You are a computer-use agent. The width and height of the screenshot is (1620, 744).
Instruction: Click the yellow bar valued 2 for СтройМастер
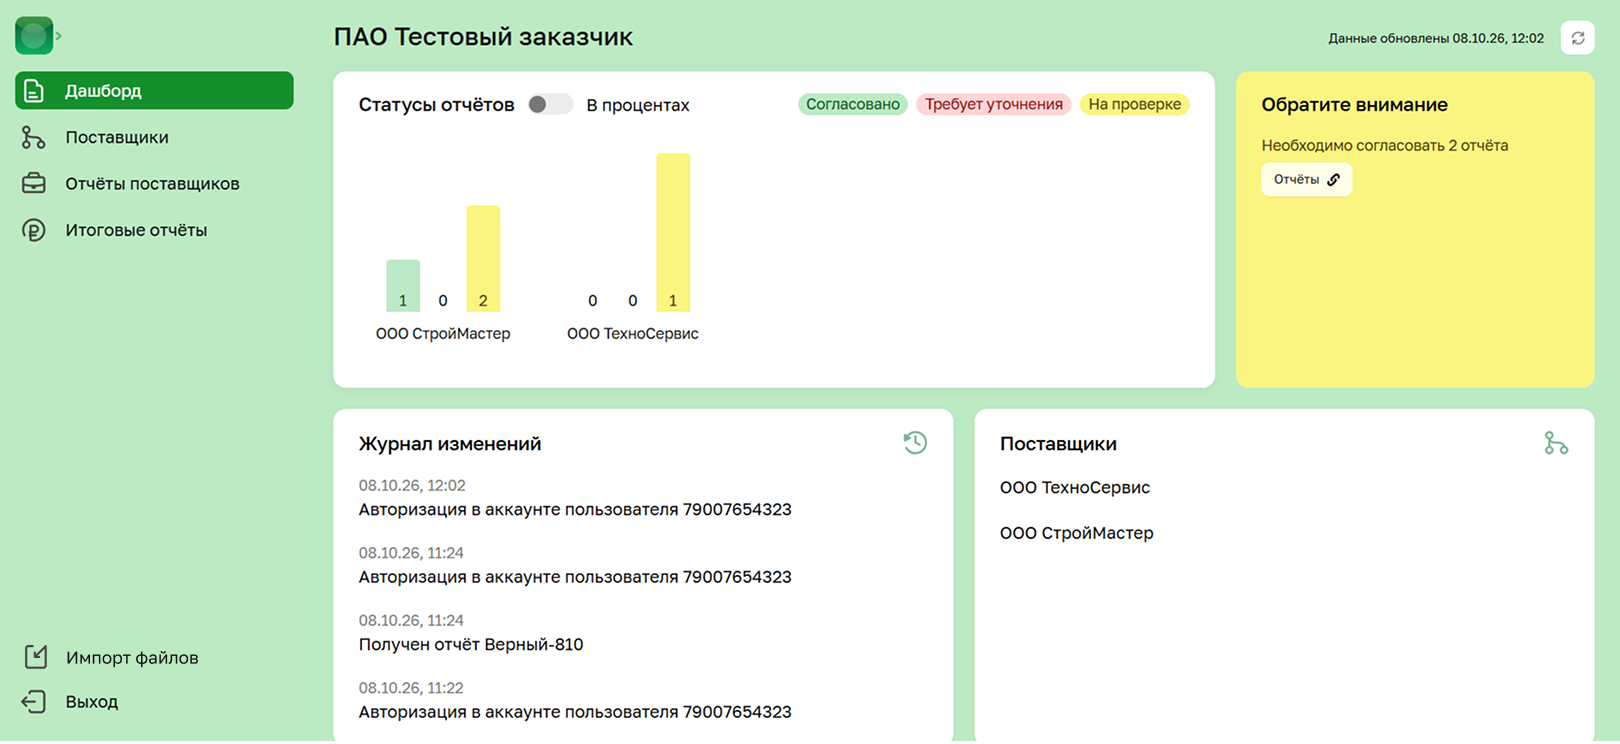coord(483,259)
